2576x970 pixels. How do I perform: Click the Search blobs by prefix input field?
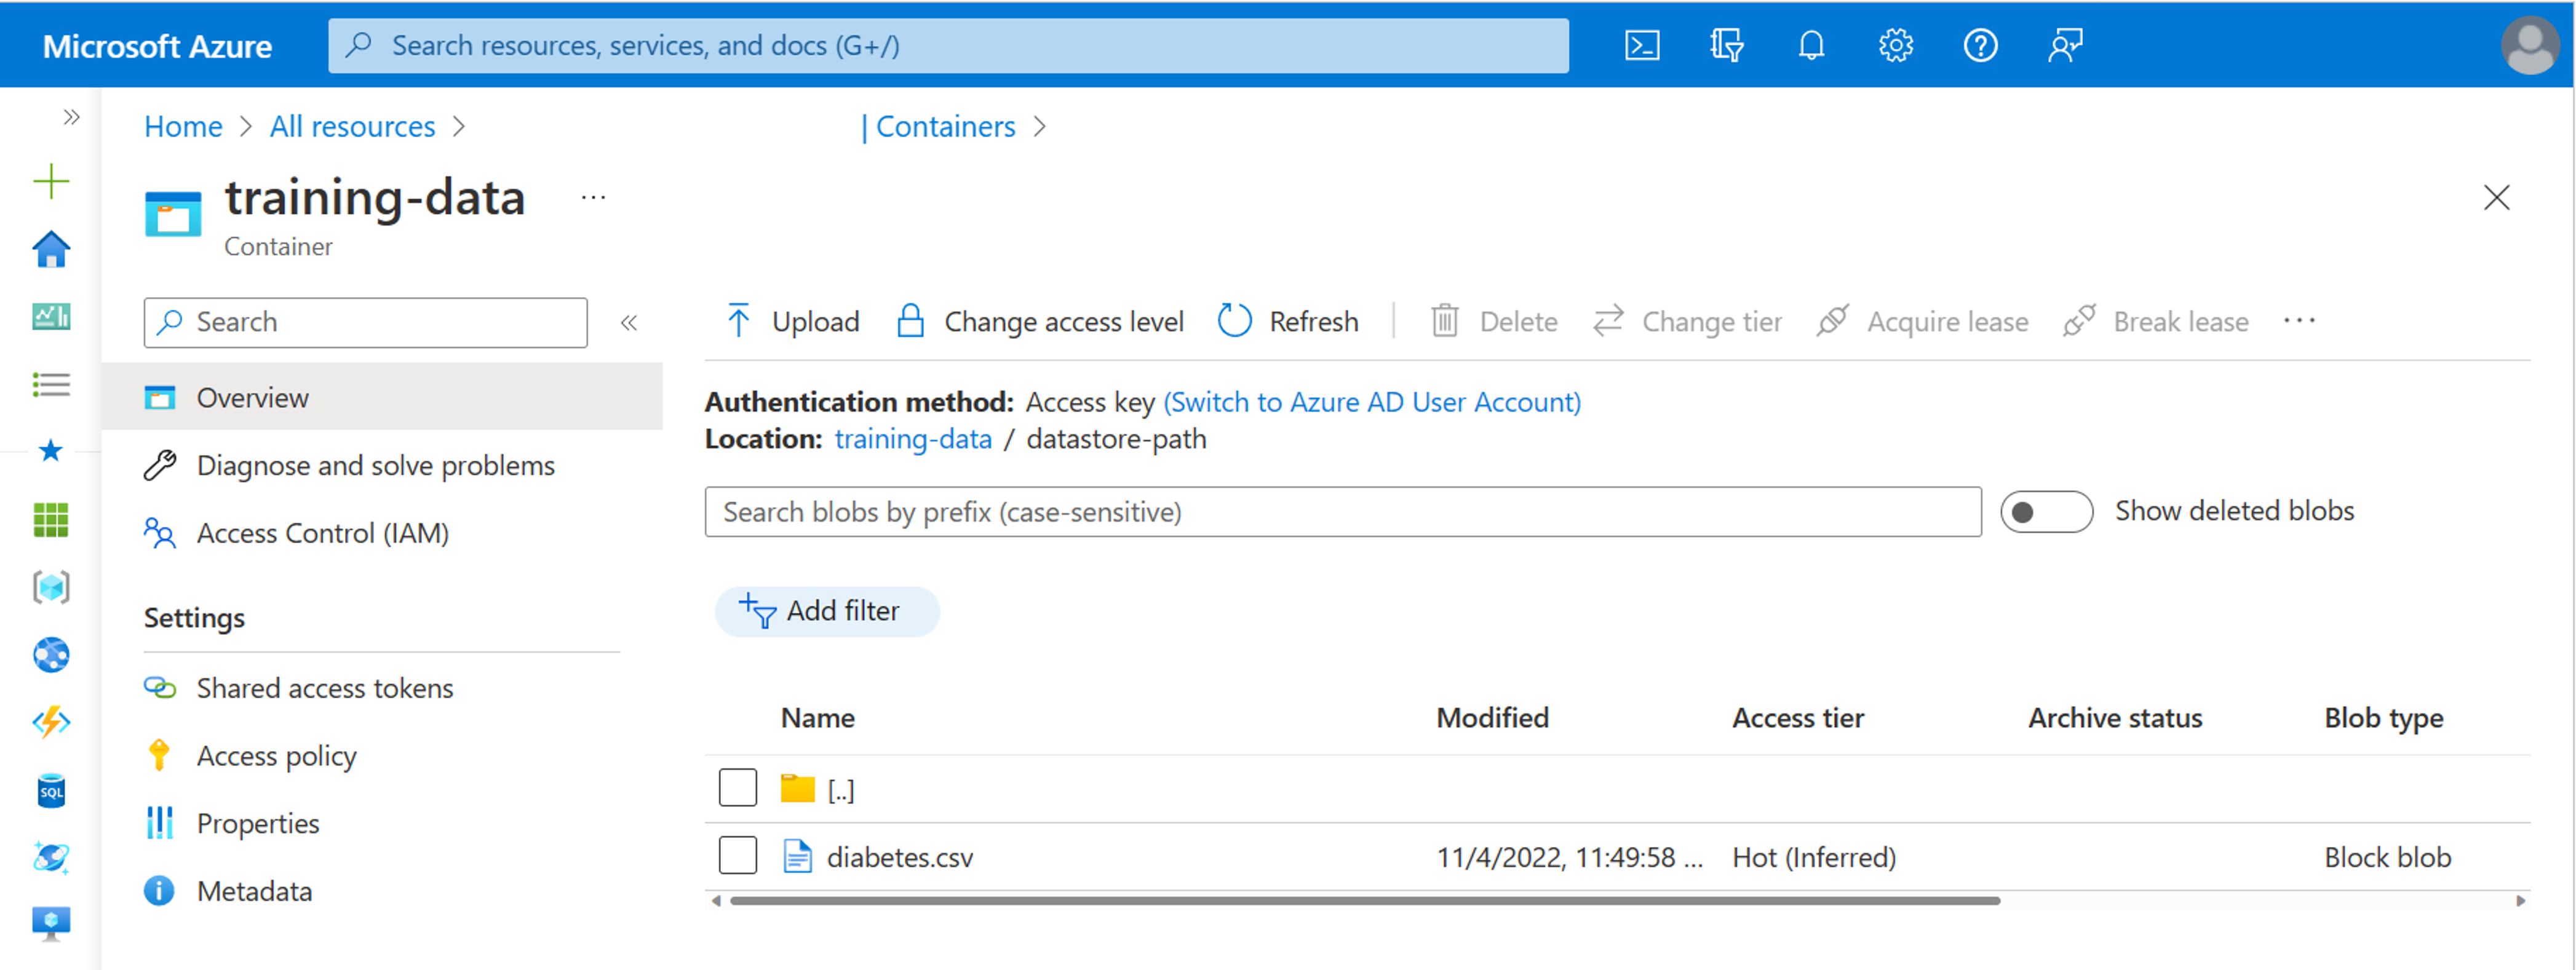click(x=1345, y=511)
